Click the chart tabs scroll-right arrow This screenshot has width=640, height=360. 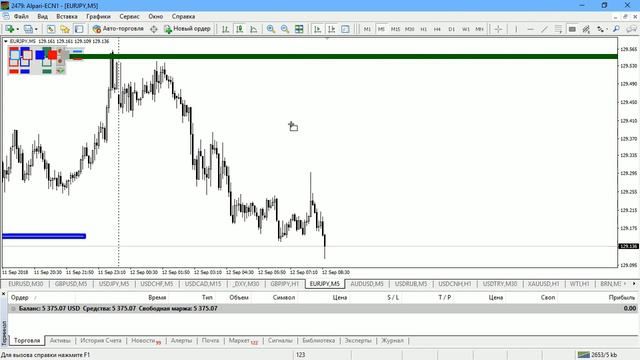pyautogui.click(x=634, y=283)
